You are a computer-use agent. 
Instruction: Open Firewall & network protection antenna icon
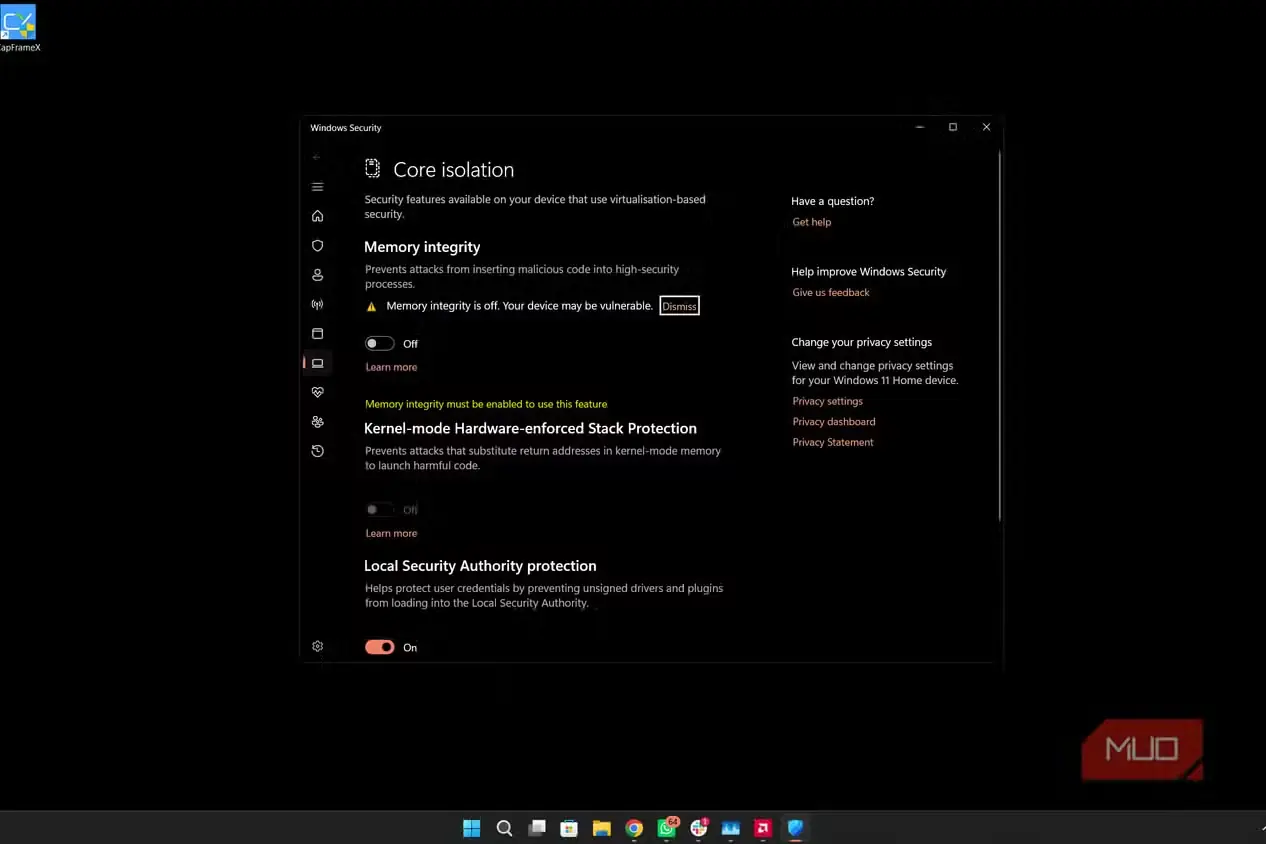317,304
